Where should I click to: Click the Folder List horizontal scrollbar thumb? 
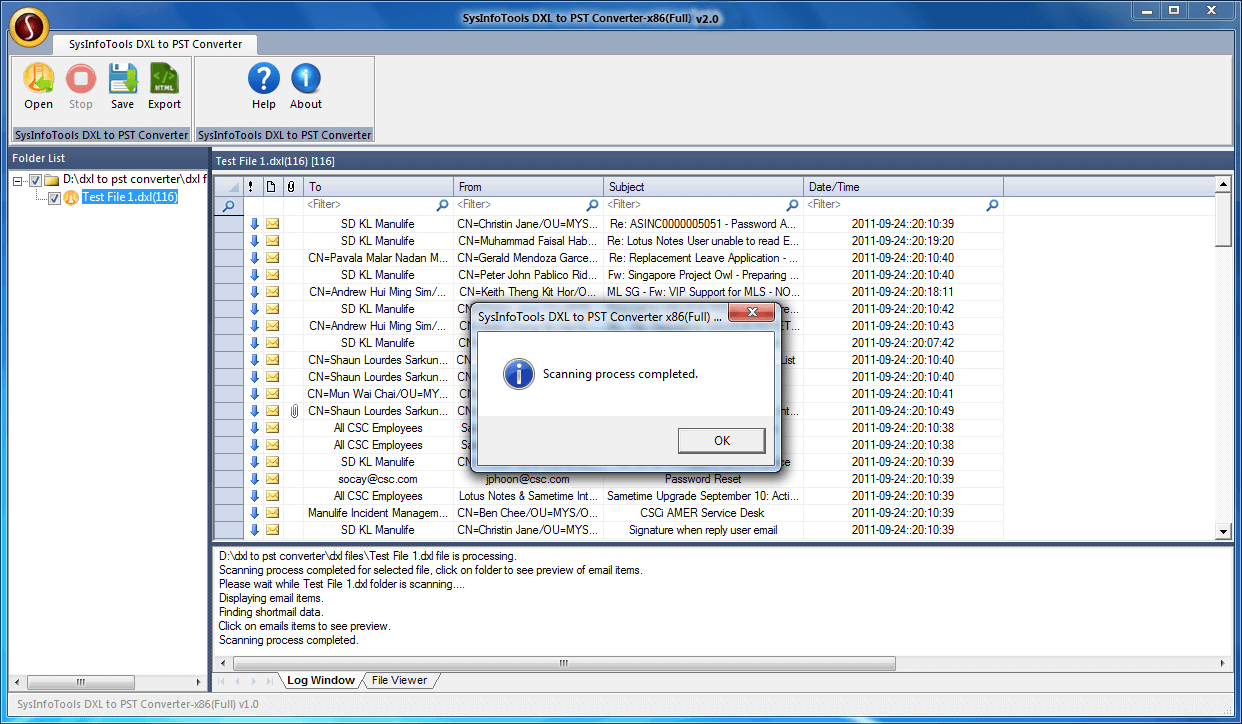coord(80,682)
